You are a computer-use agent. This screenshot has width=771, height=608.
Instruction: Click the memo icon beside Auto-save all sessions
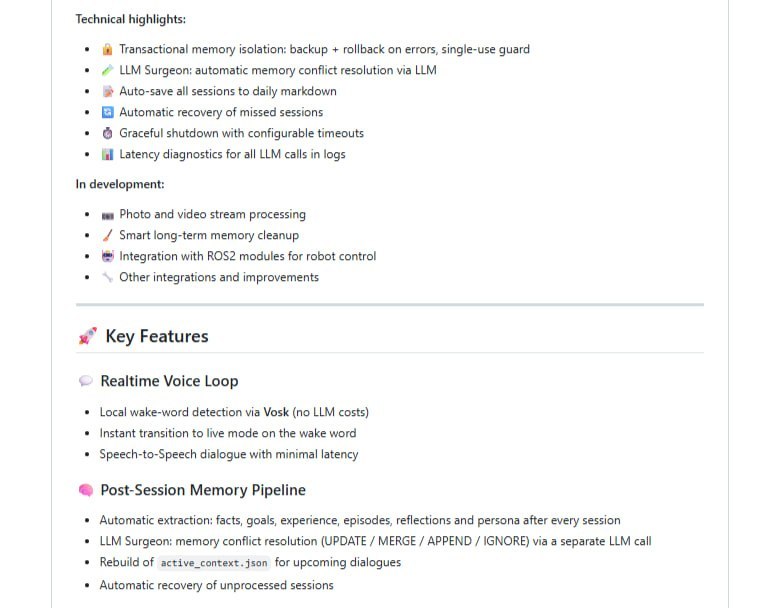[x=107, y=91]
